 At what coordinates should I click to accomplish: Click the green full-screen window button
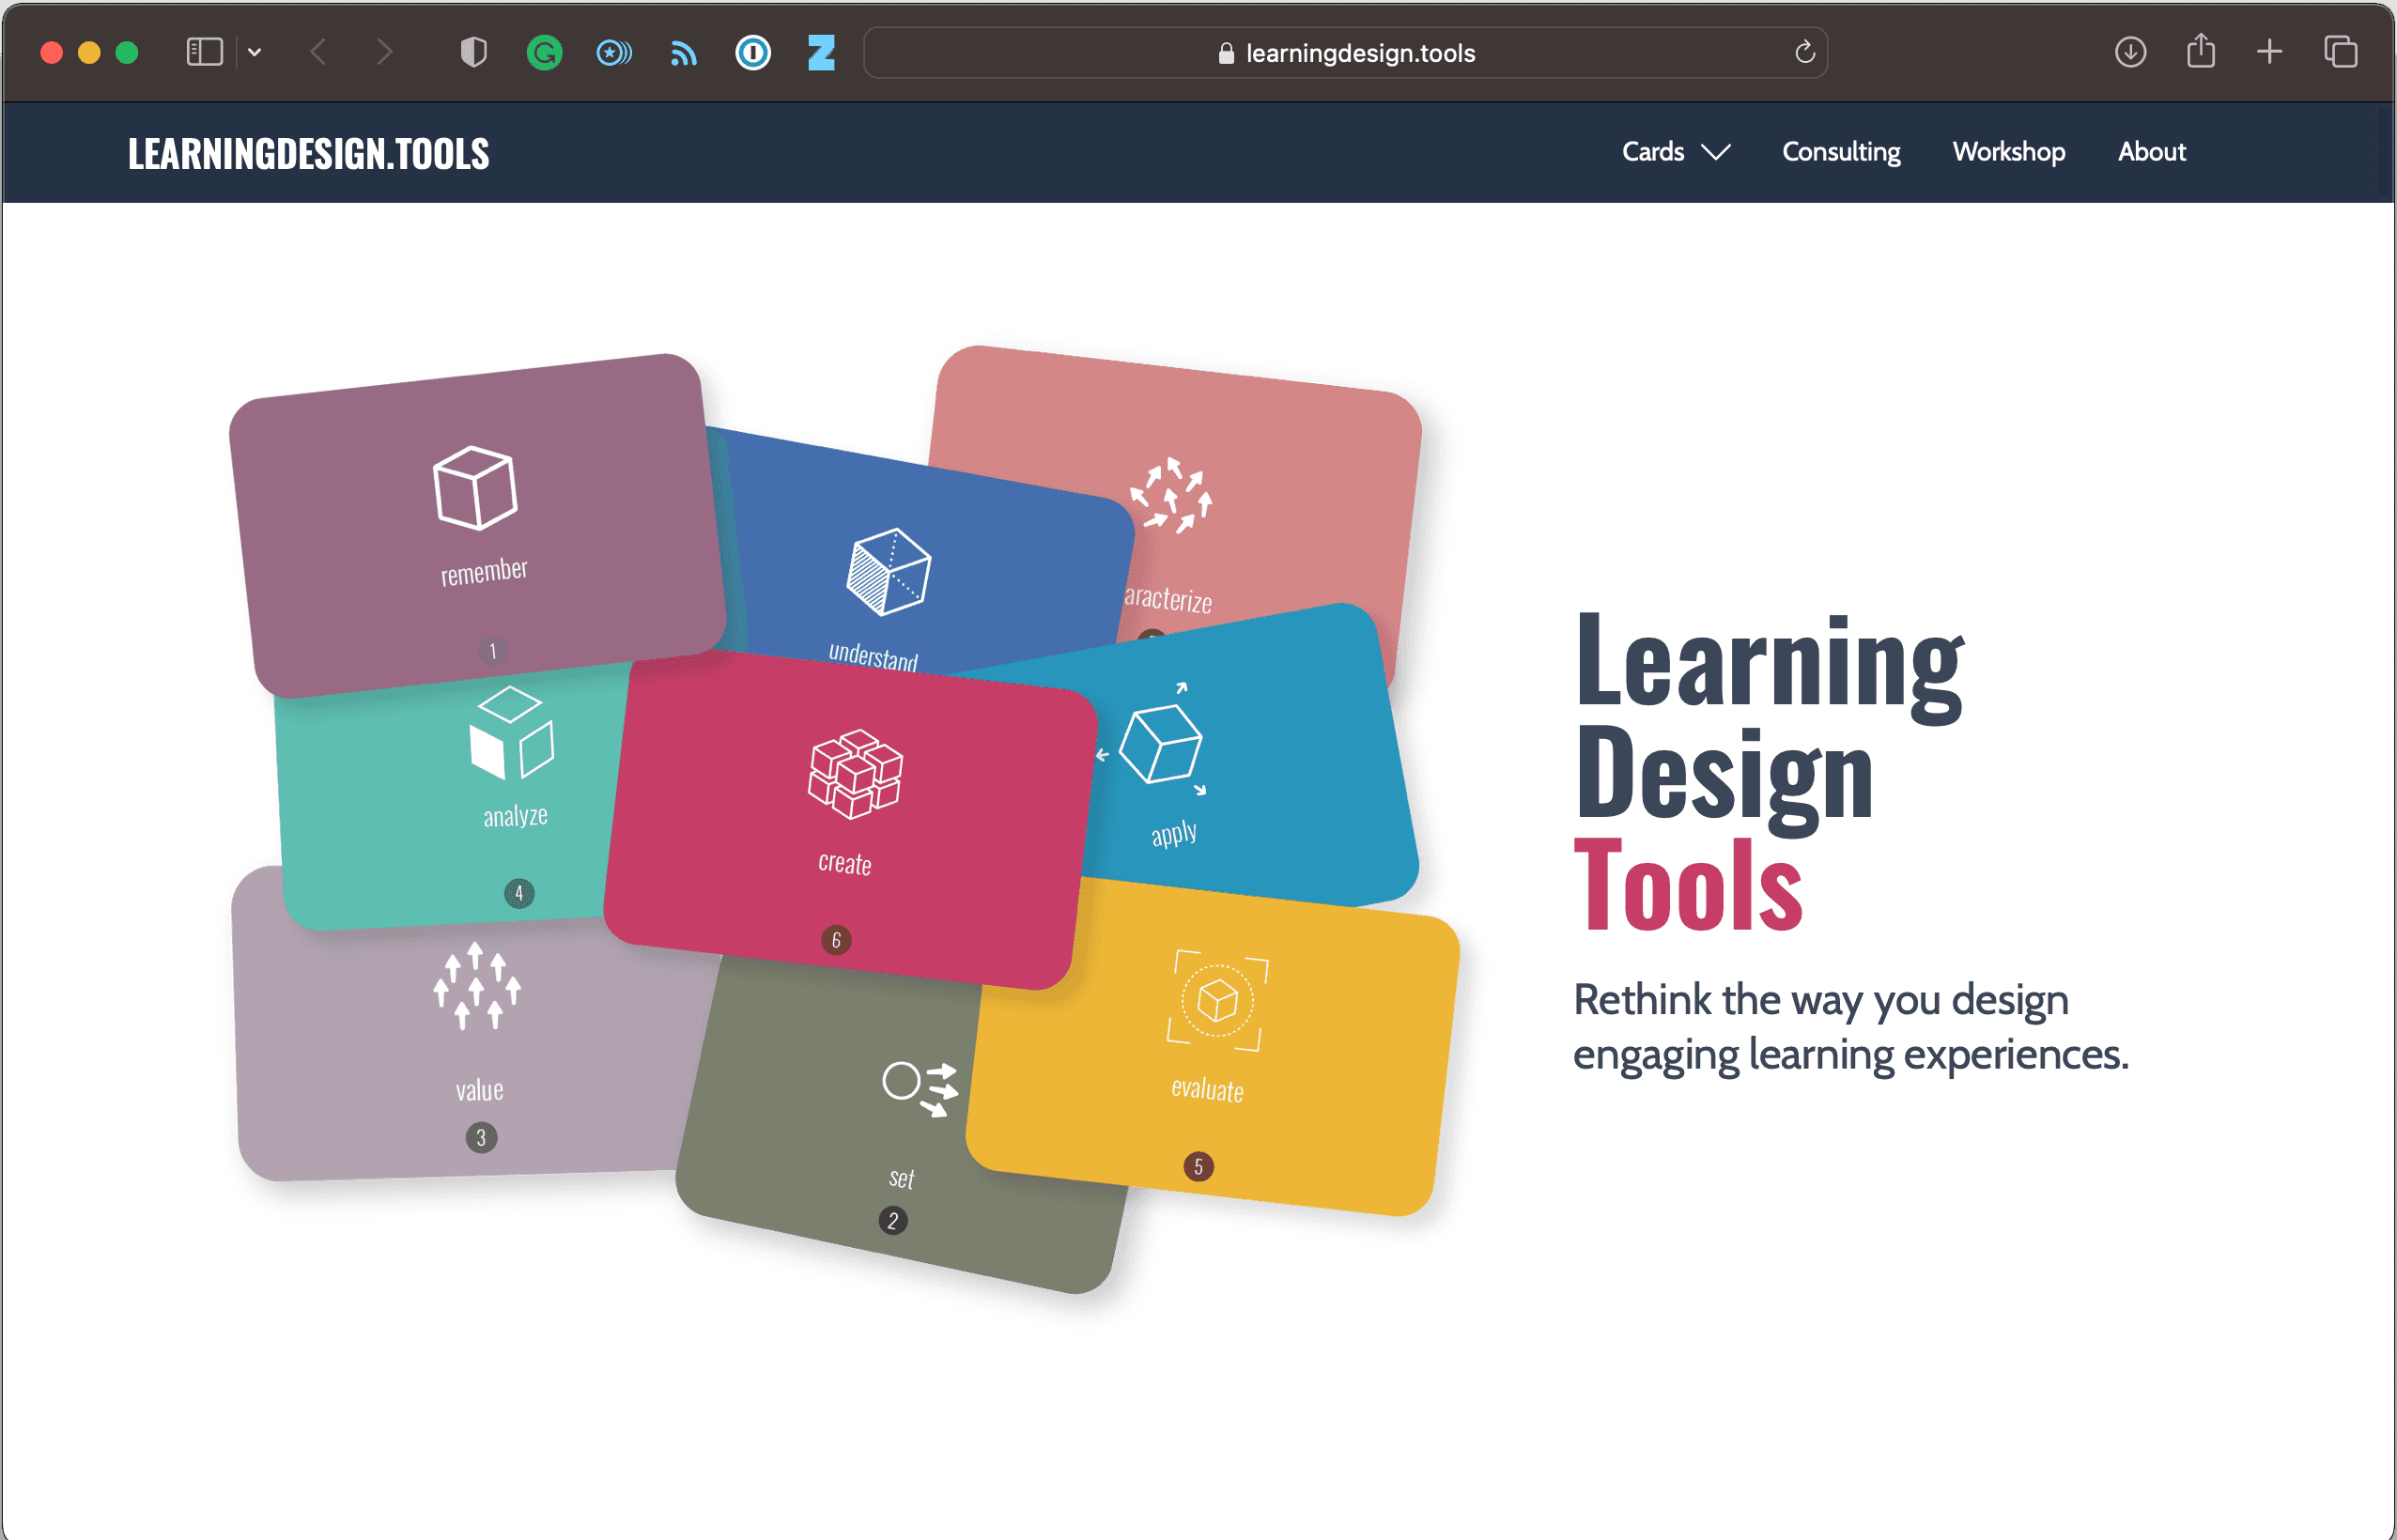pyautogui.click(x=127, y=52)
